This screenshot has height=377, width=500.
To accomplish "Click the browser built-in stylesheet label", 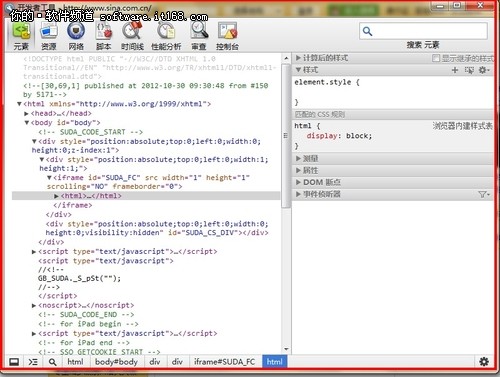I will coord(462,126).
